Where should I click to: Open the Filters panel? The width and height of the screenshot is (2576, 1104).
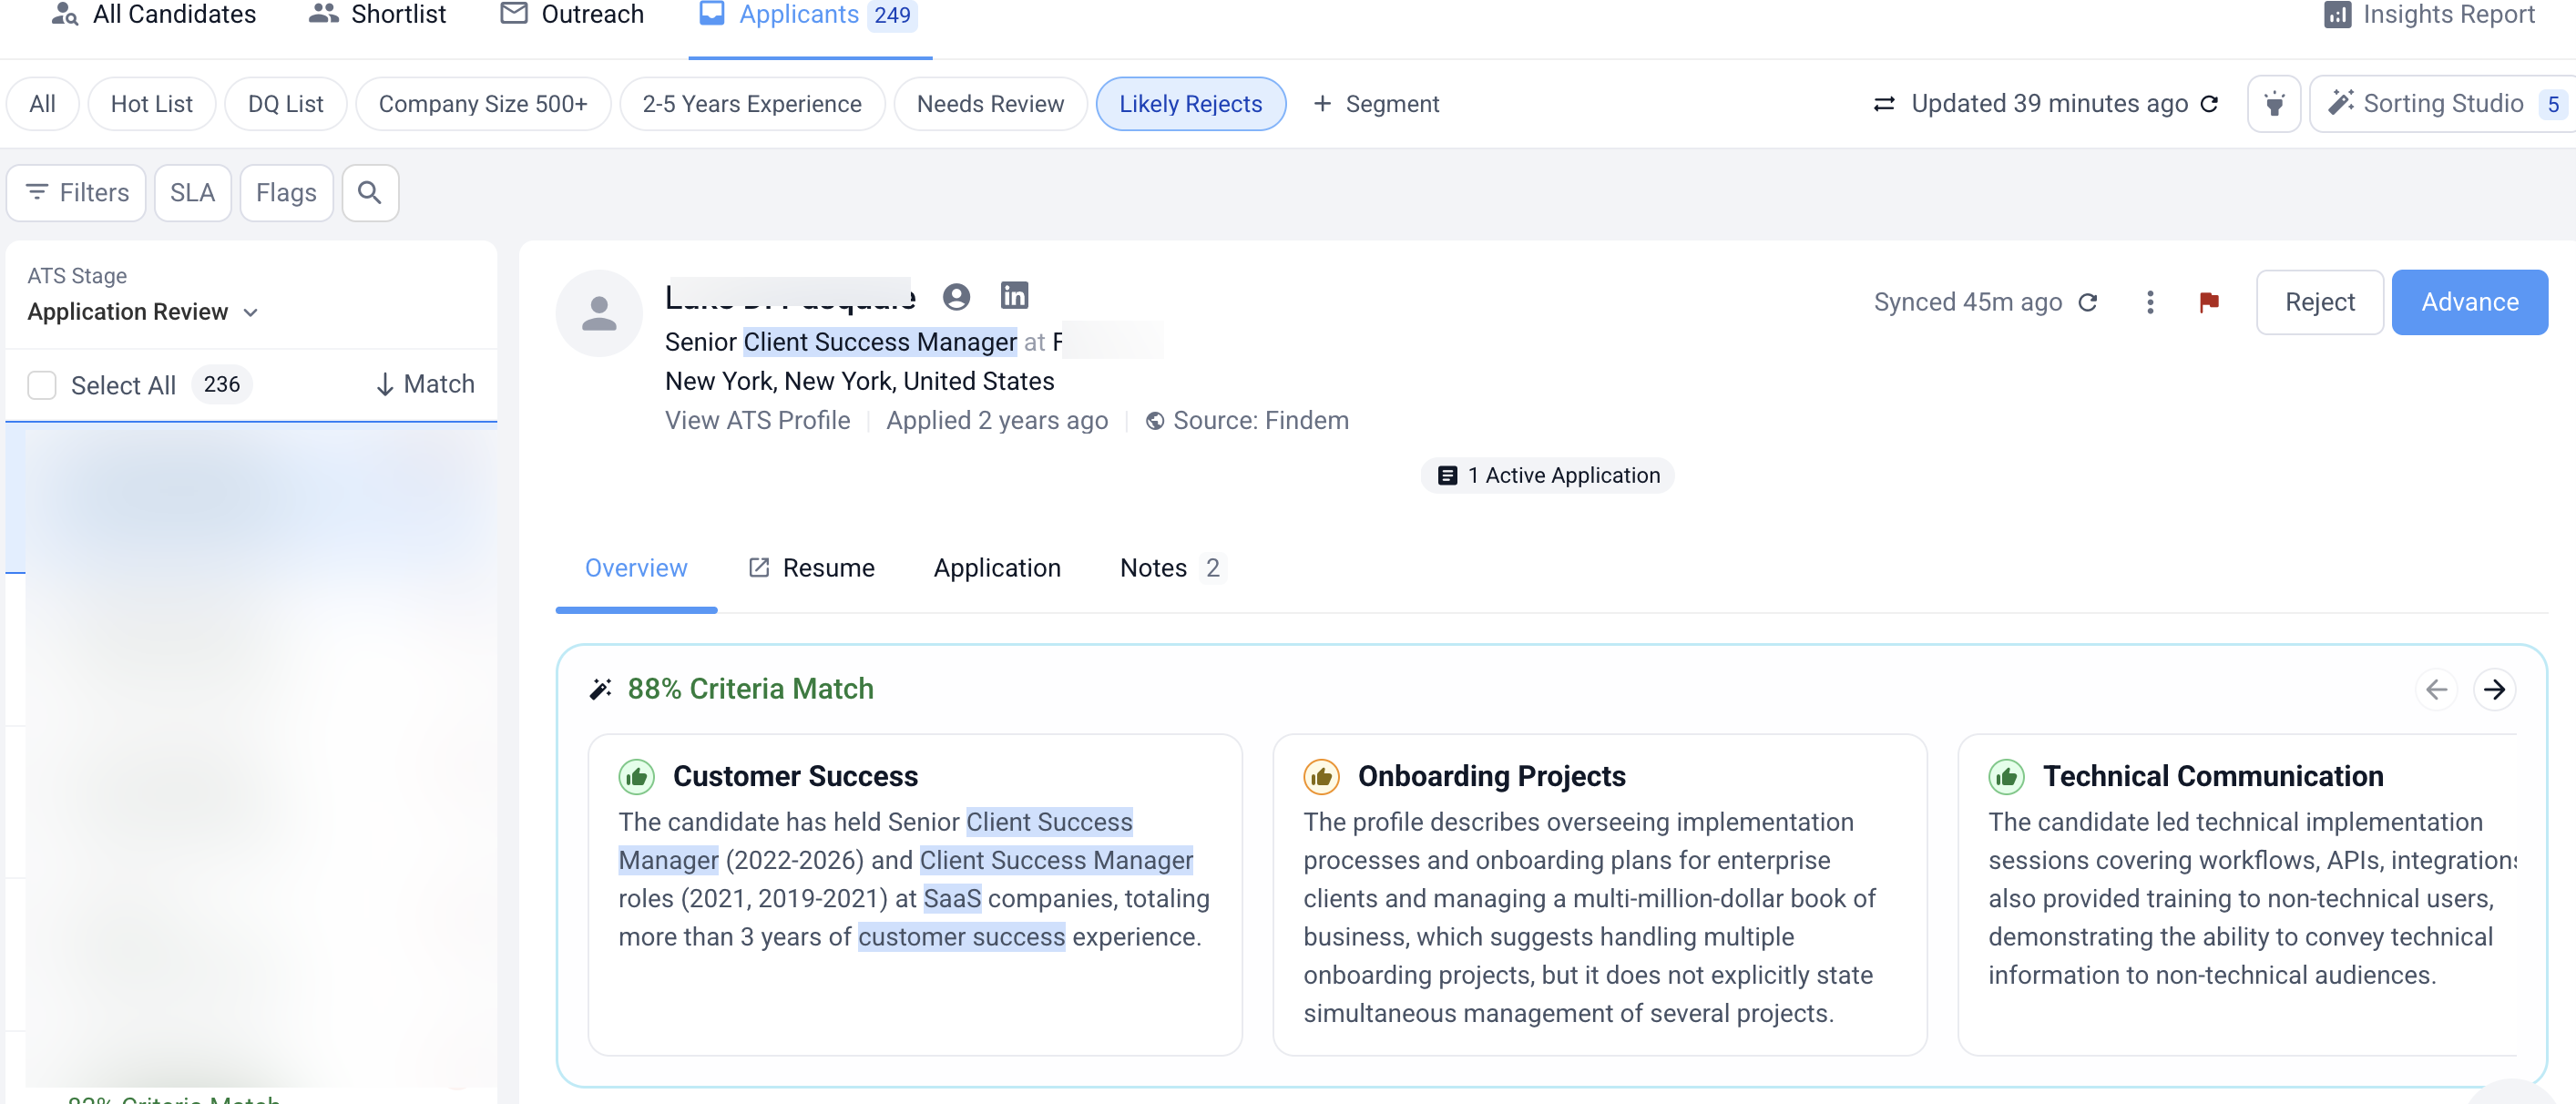[77, 193]
